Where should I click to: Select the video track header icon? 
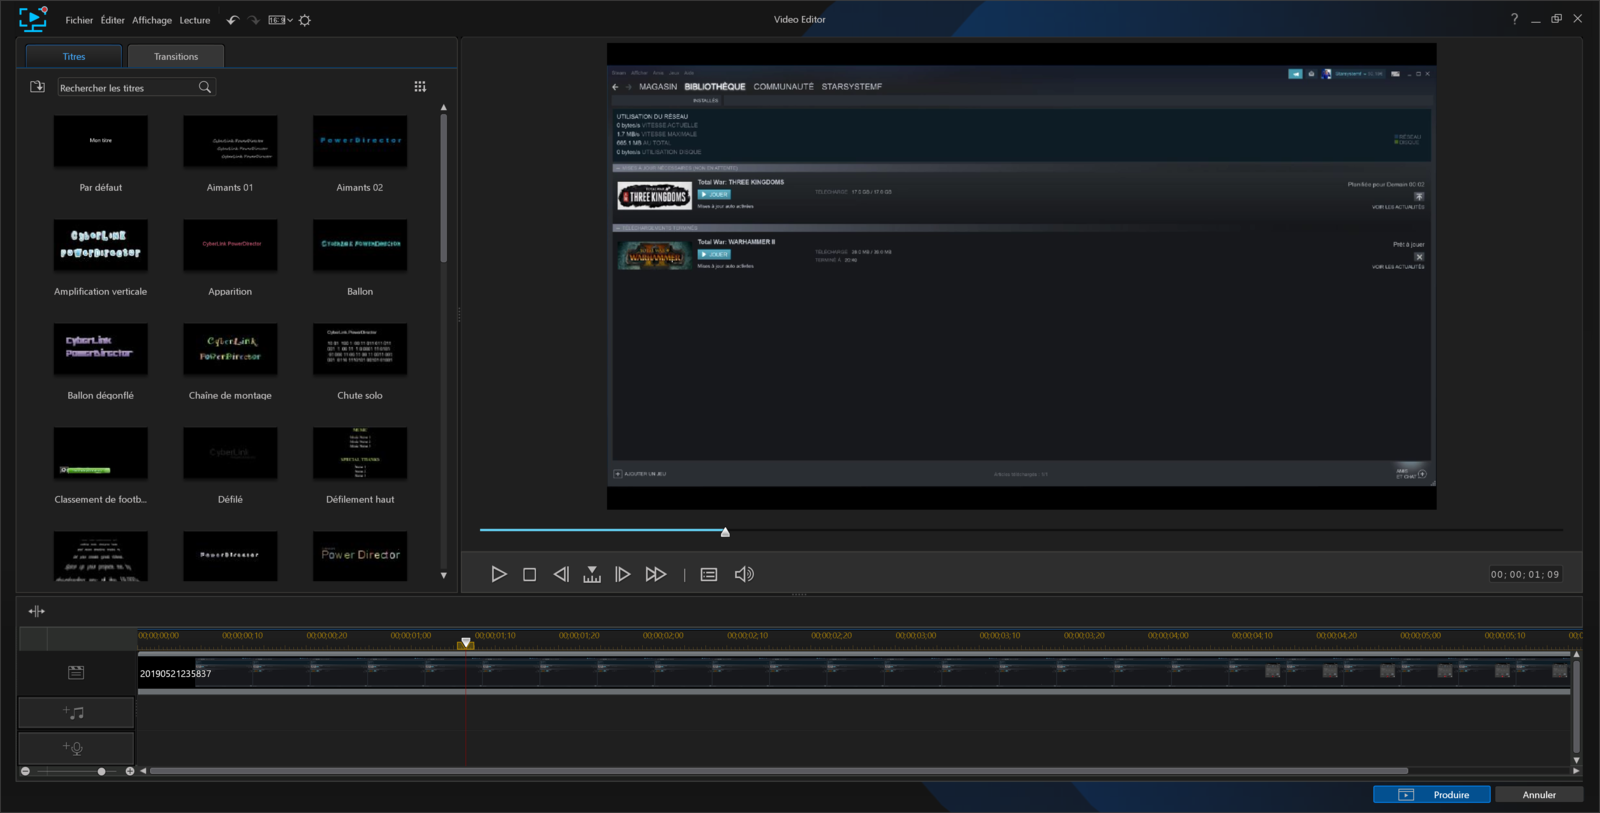click(76, 673)
